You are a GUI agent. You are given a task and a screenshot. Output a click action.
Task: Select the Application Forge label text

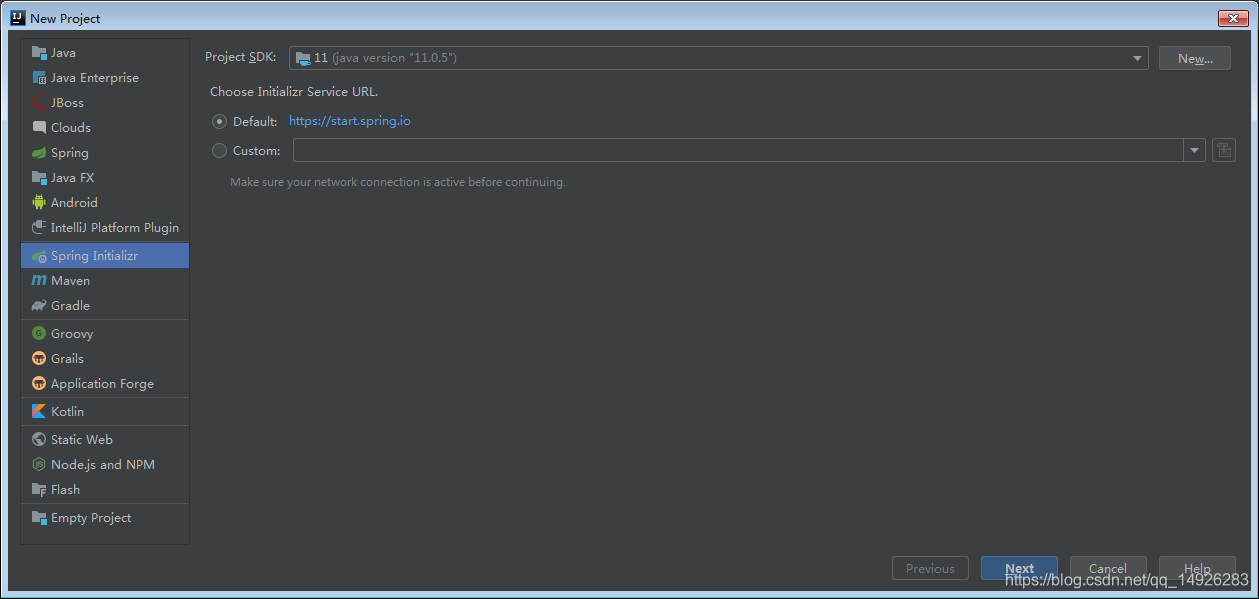[x=102, y=384]
